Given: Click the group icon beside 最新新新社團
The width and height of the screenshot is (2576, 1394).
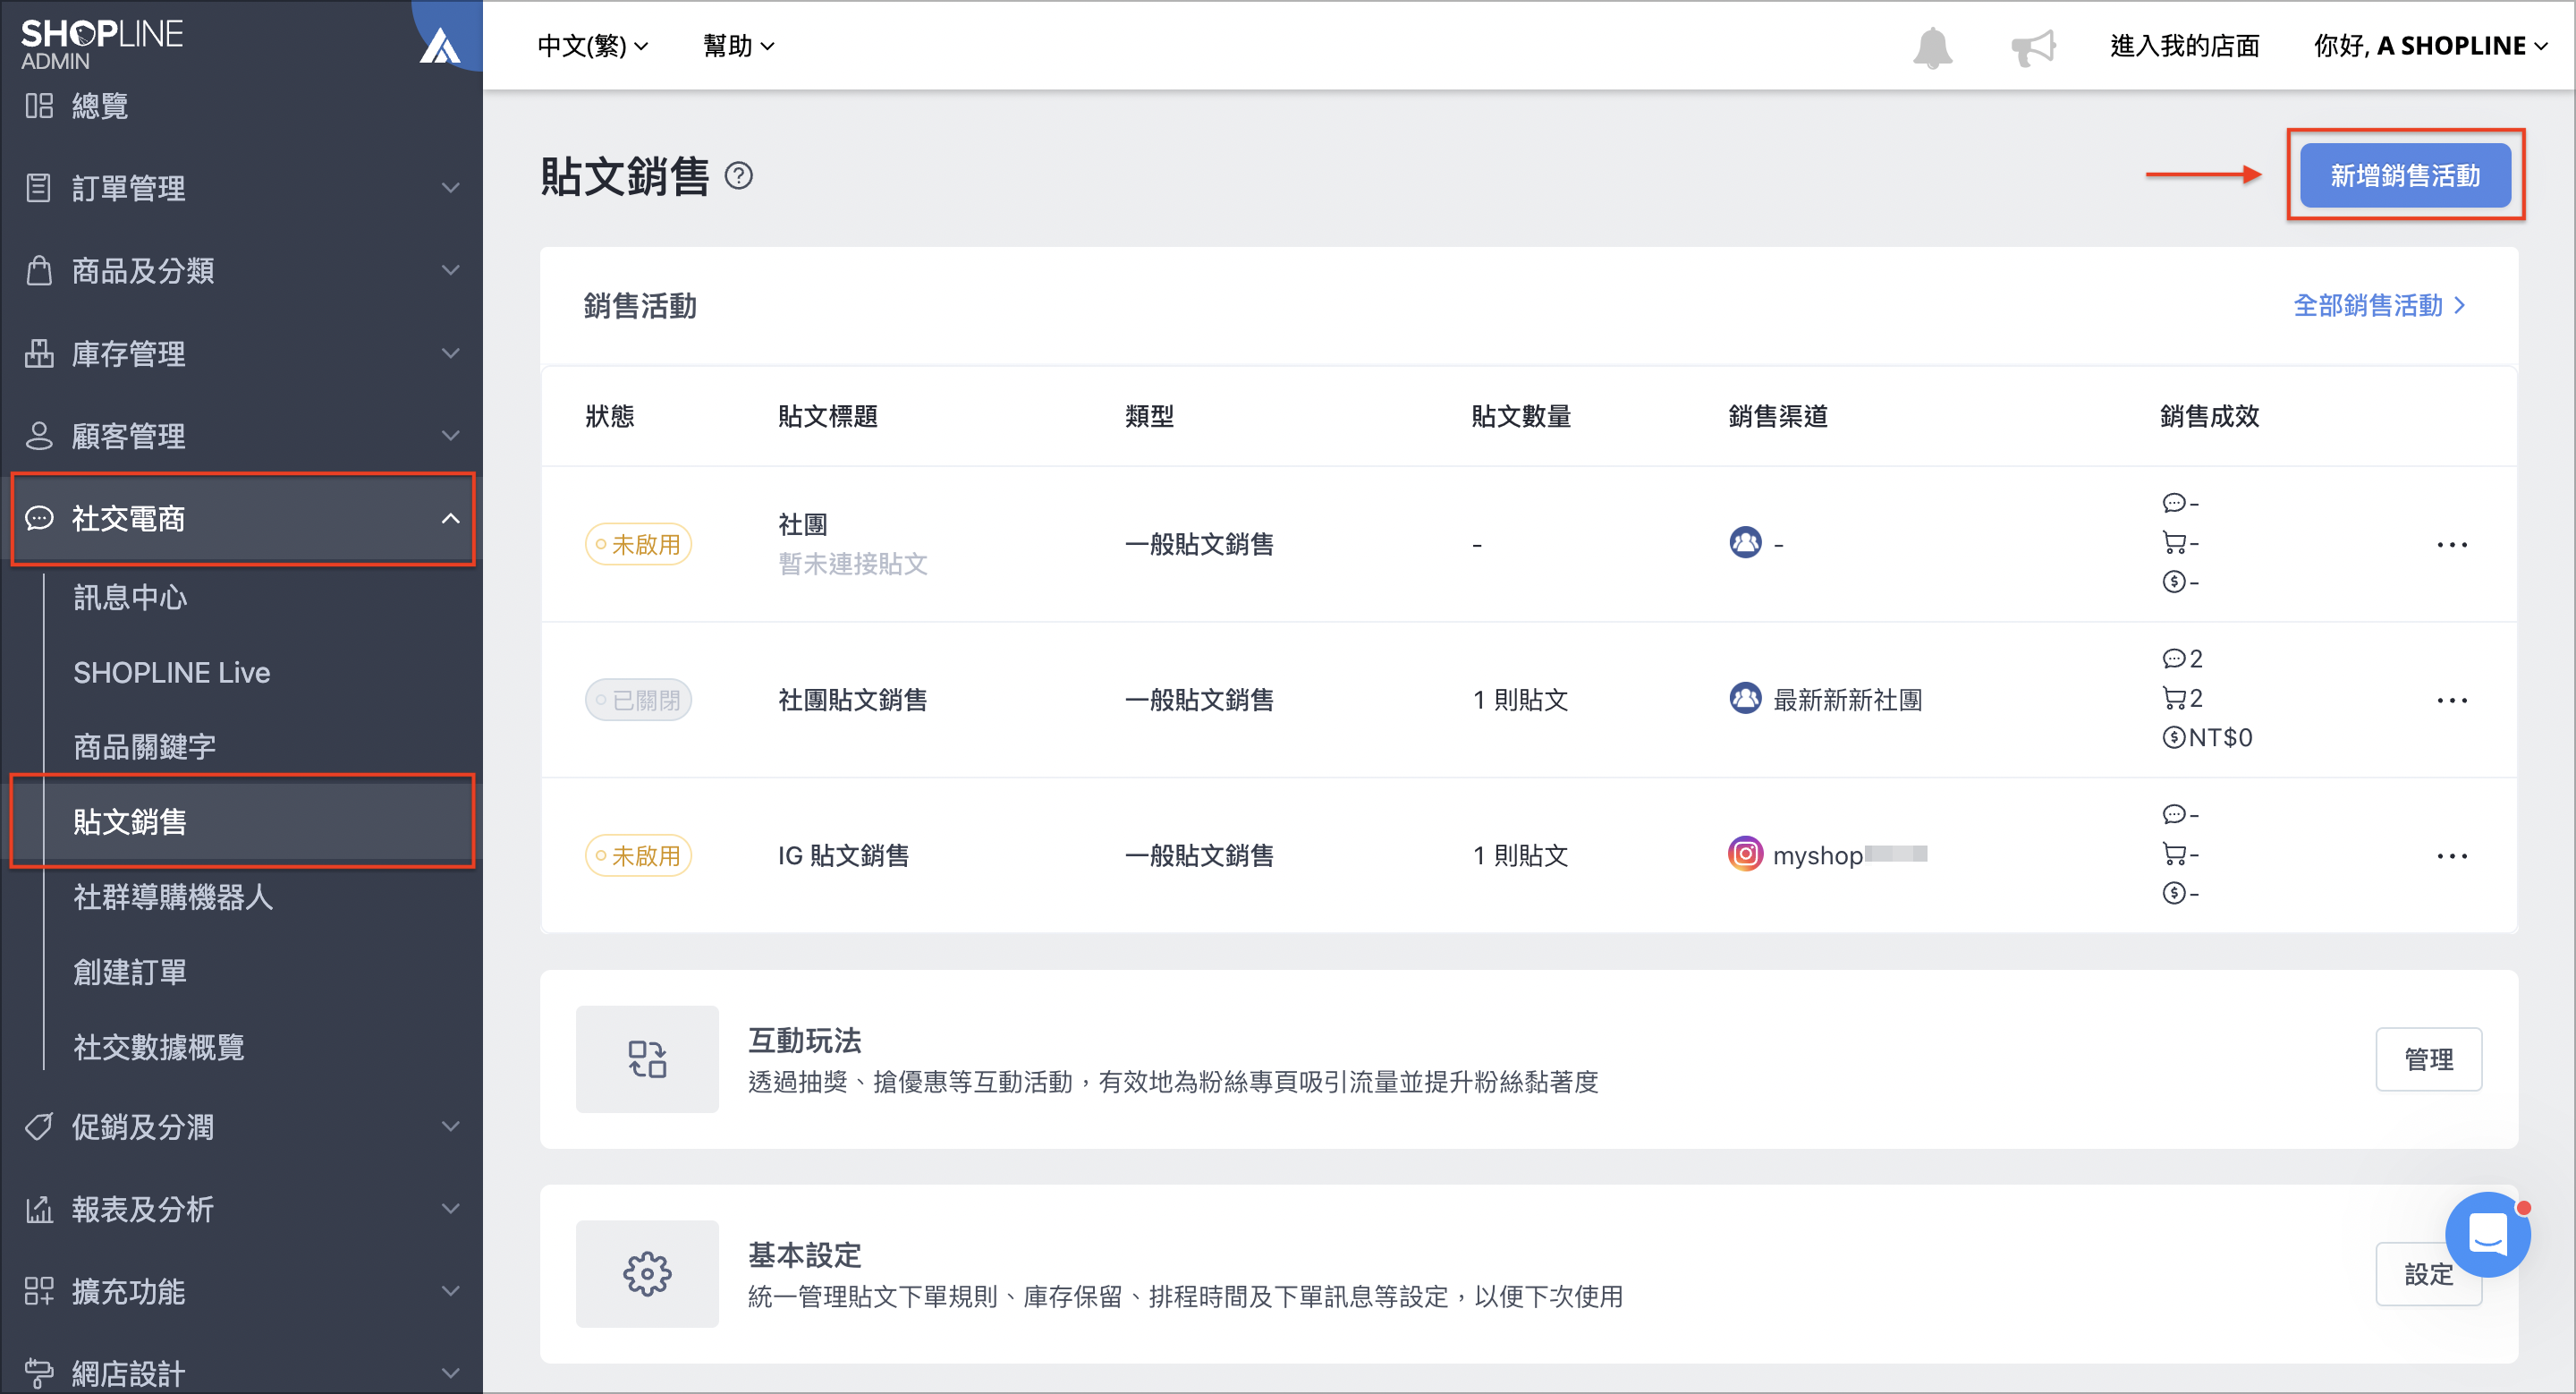Looking at the screenshot, I should pyautogui.click(x=1745, y=698).
